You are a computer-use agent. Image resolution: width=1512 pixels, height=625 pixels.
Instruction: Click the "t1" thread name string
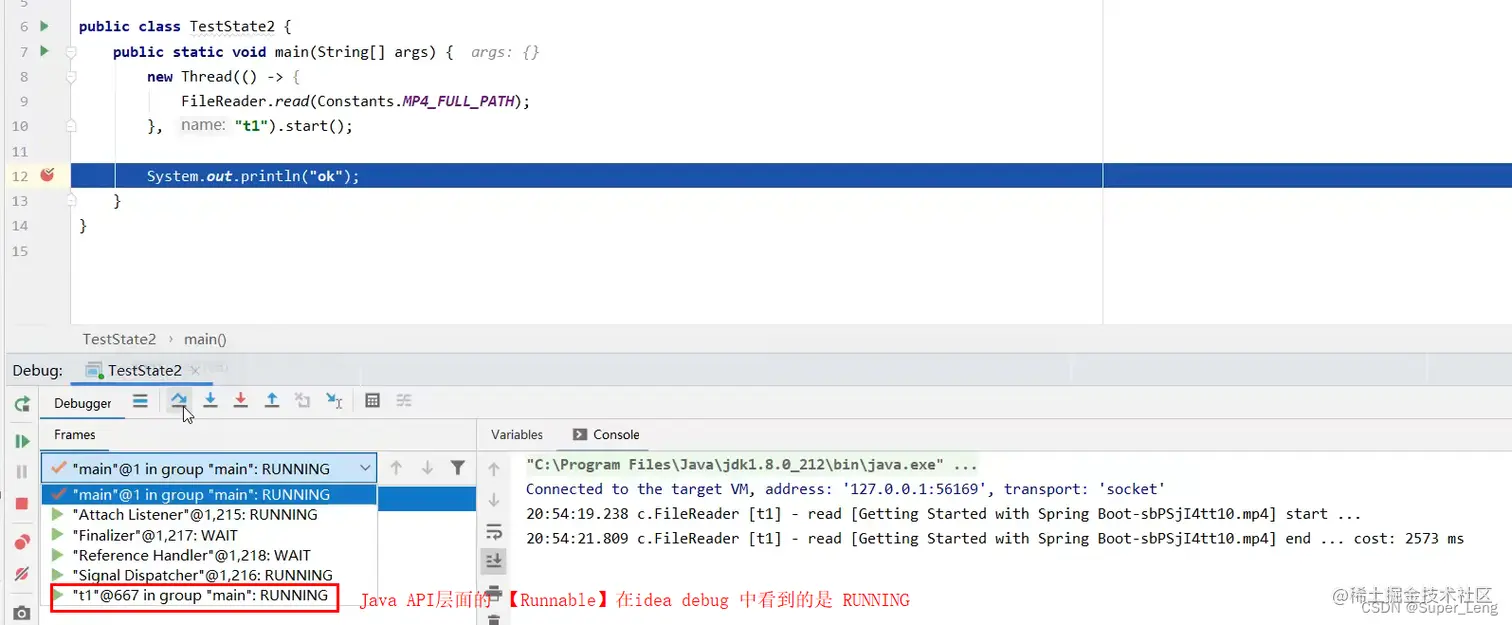(x=250, y=126)
